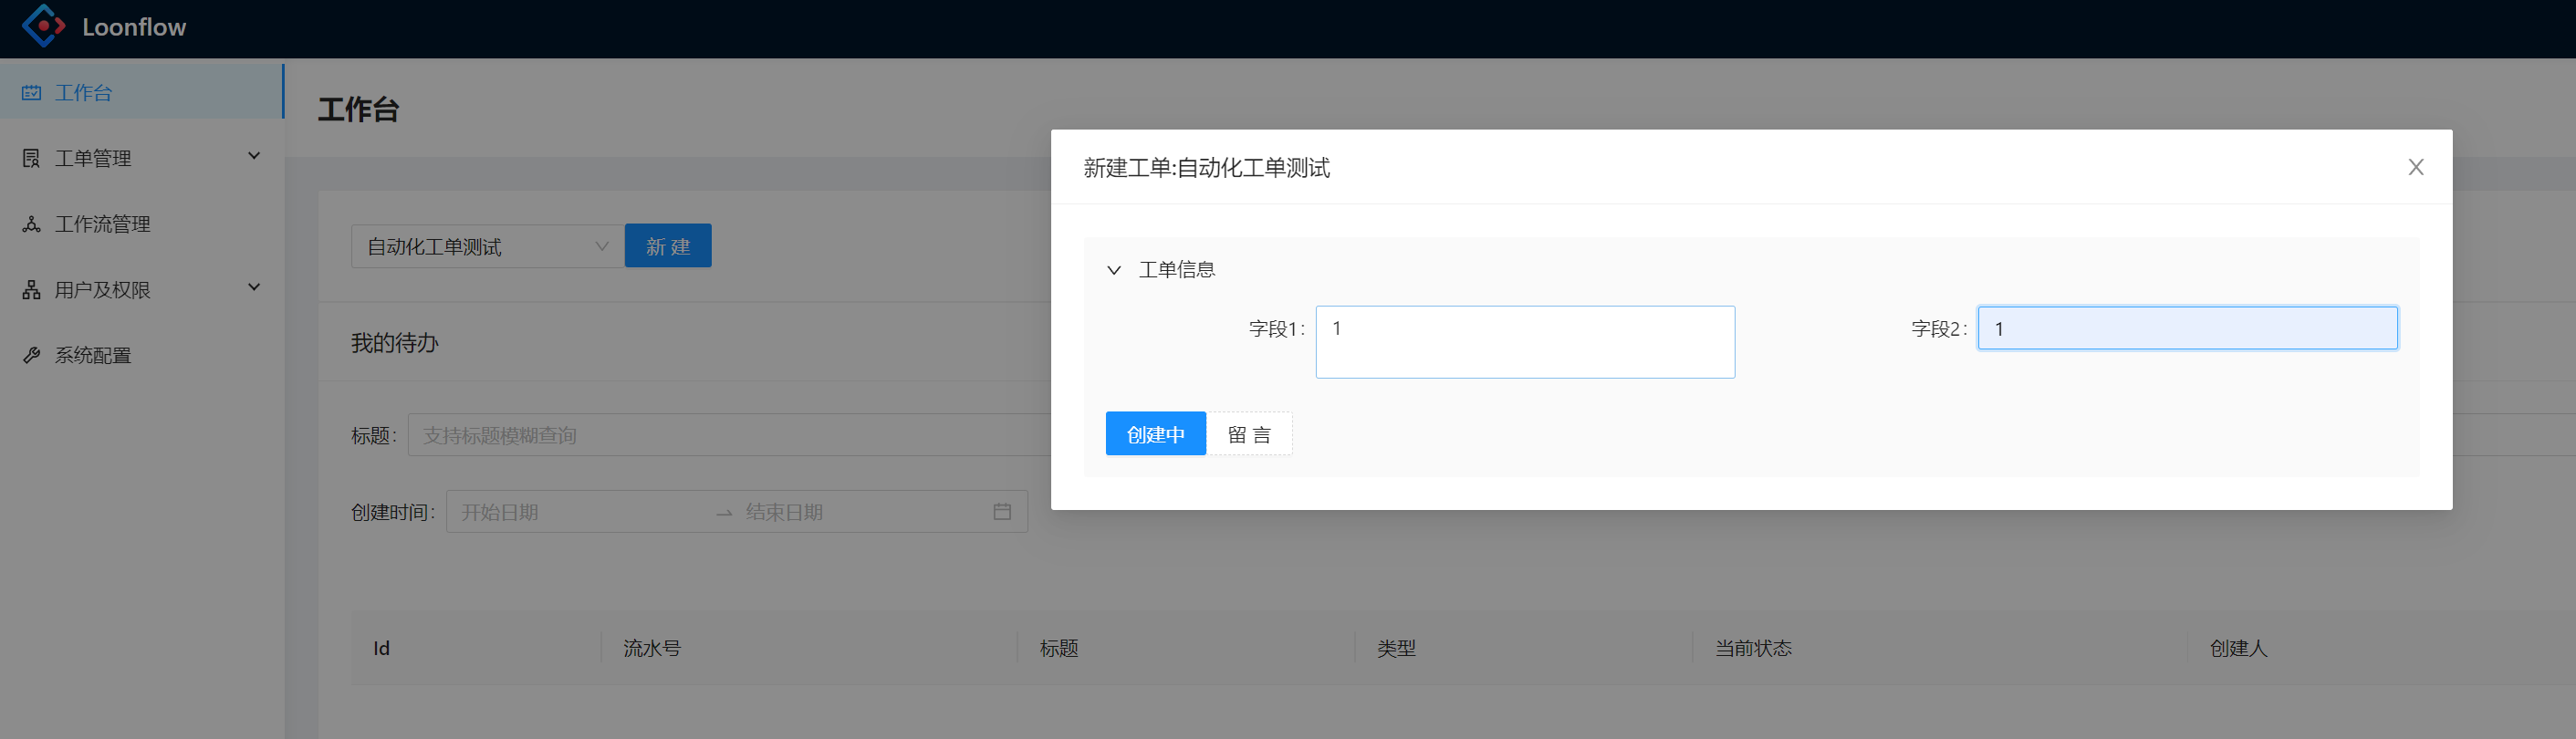Viewport: 2576px width, 739px height.
Task: Expand the 工单管理 submenu arrow
Action: click(x=254, y=156)
